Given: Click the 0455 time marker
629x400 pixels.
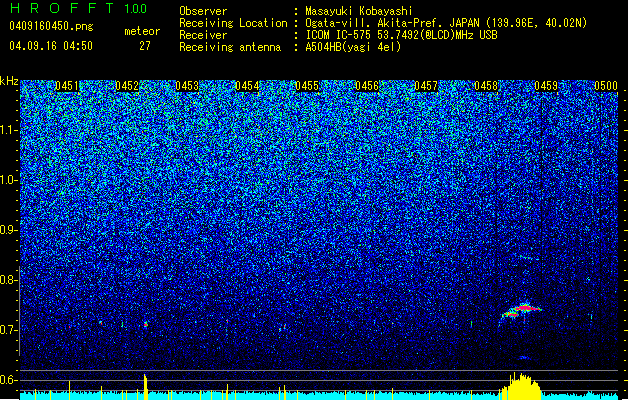Looking at the screenshot, I should click(307, 86).
